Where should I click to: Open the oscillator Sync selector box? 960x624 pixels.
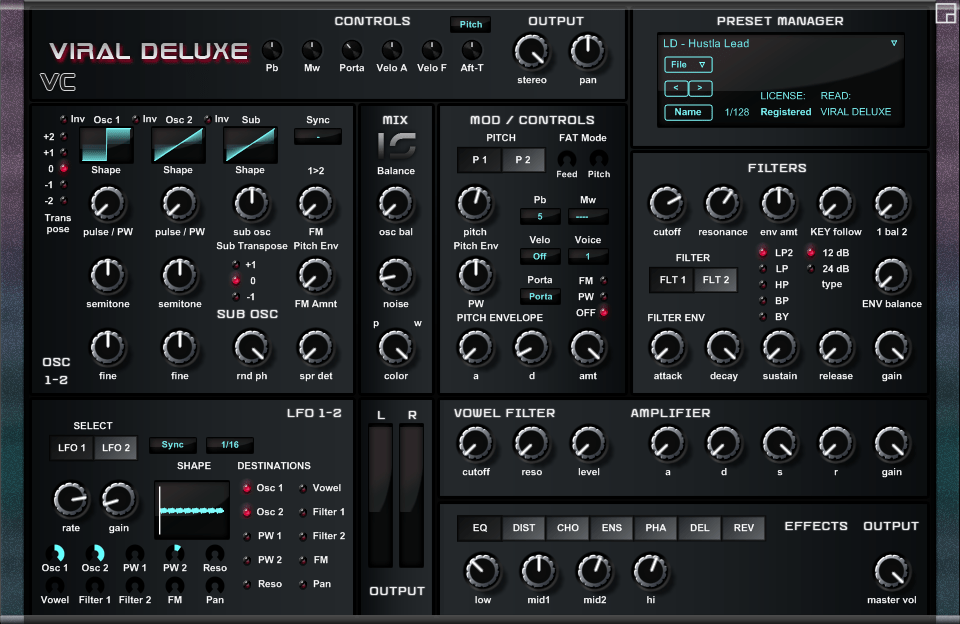pyautogui.click(x=318, y=137)
